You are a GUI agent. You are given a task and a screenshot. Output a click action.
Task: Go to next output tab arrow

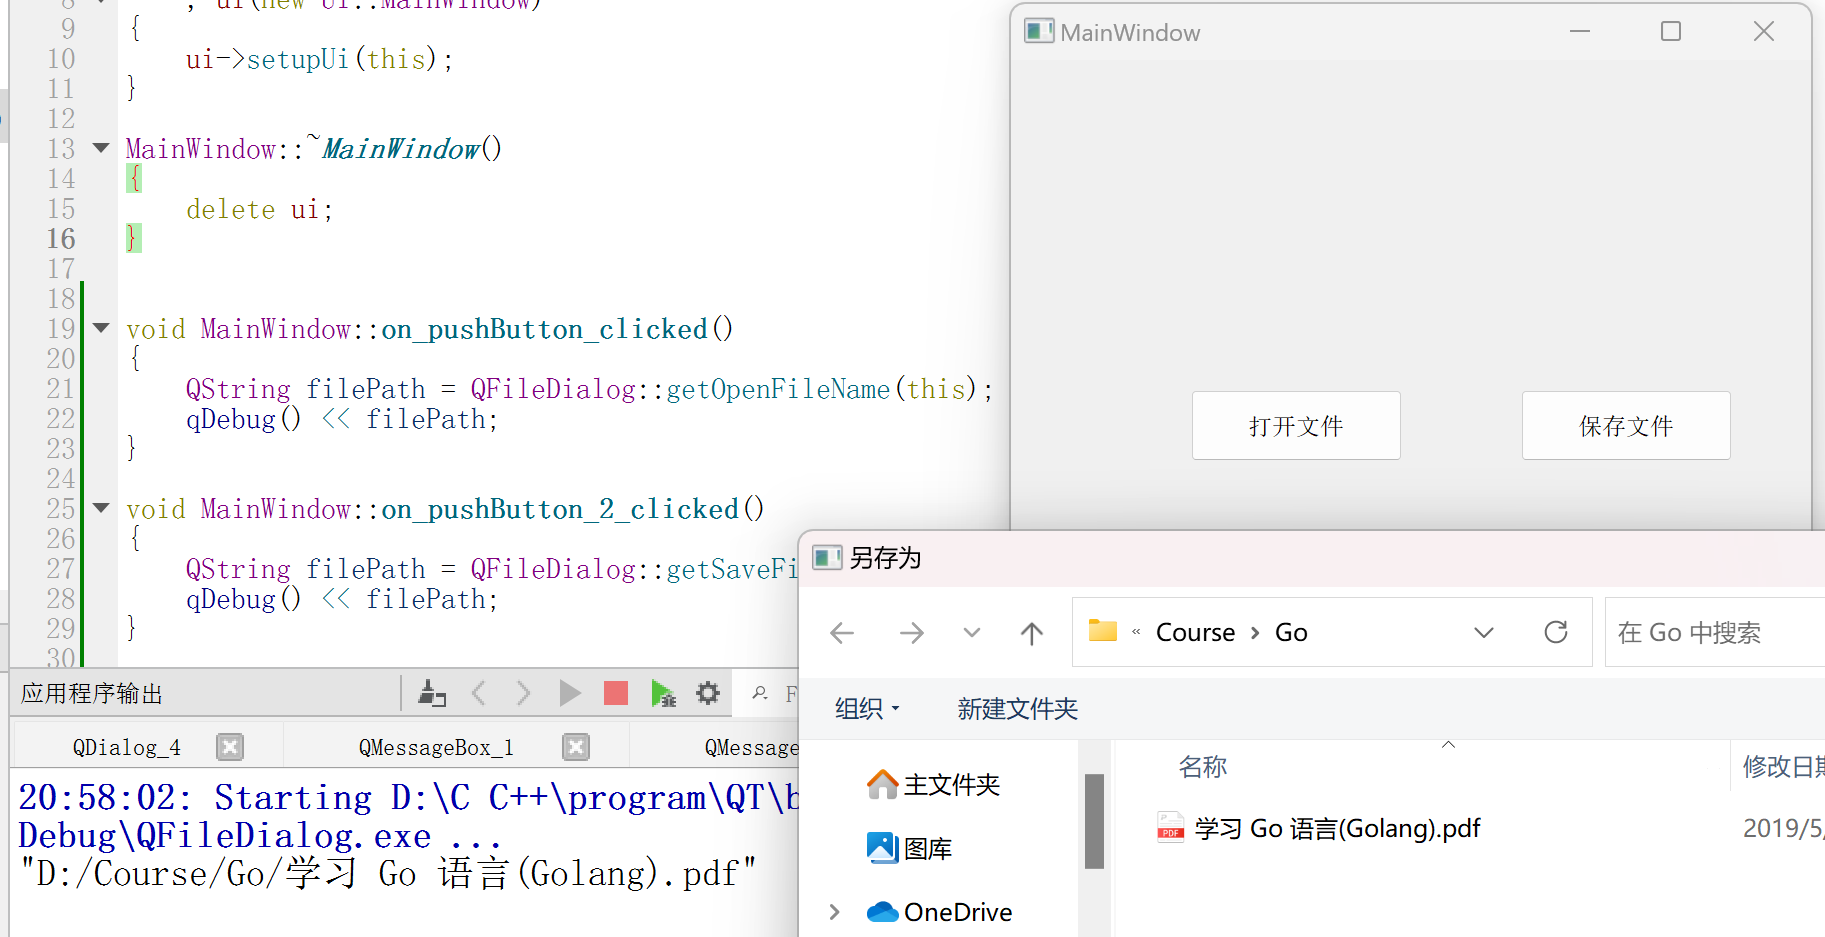[523, 693]
